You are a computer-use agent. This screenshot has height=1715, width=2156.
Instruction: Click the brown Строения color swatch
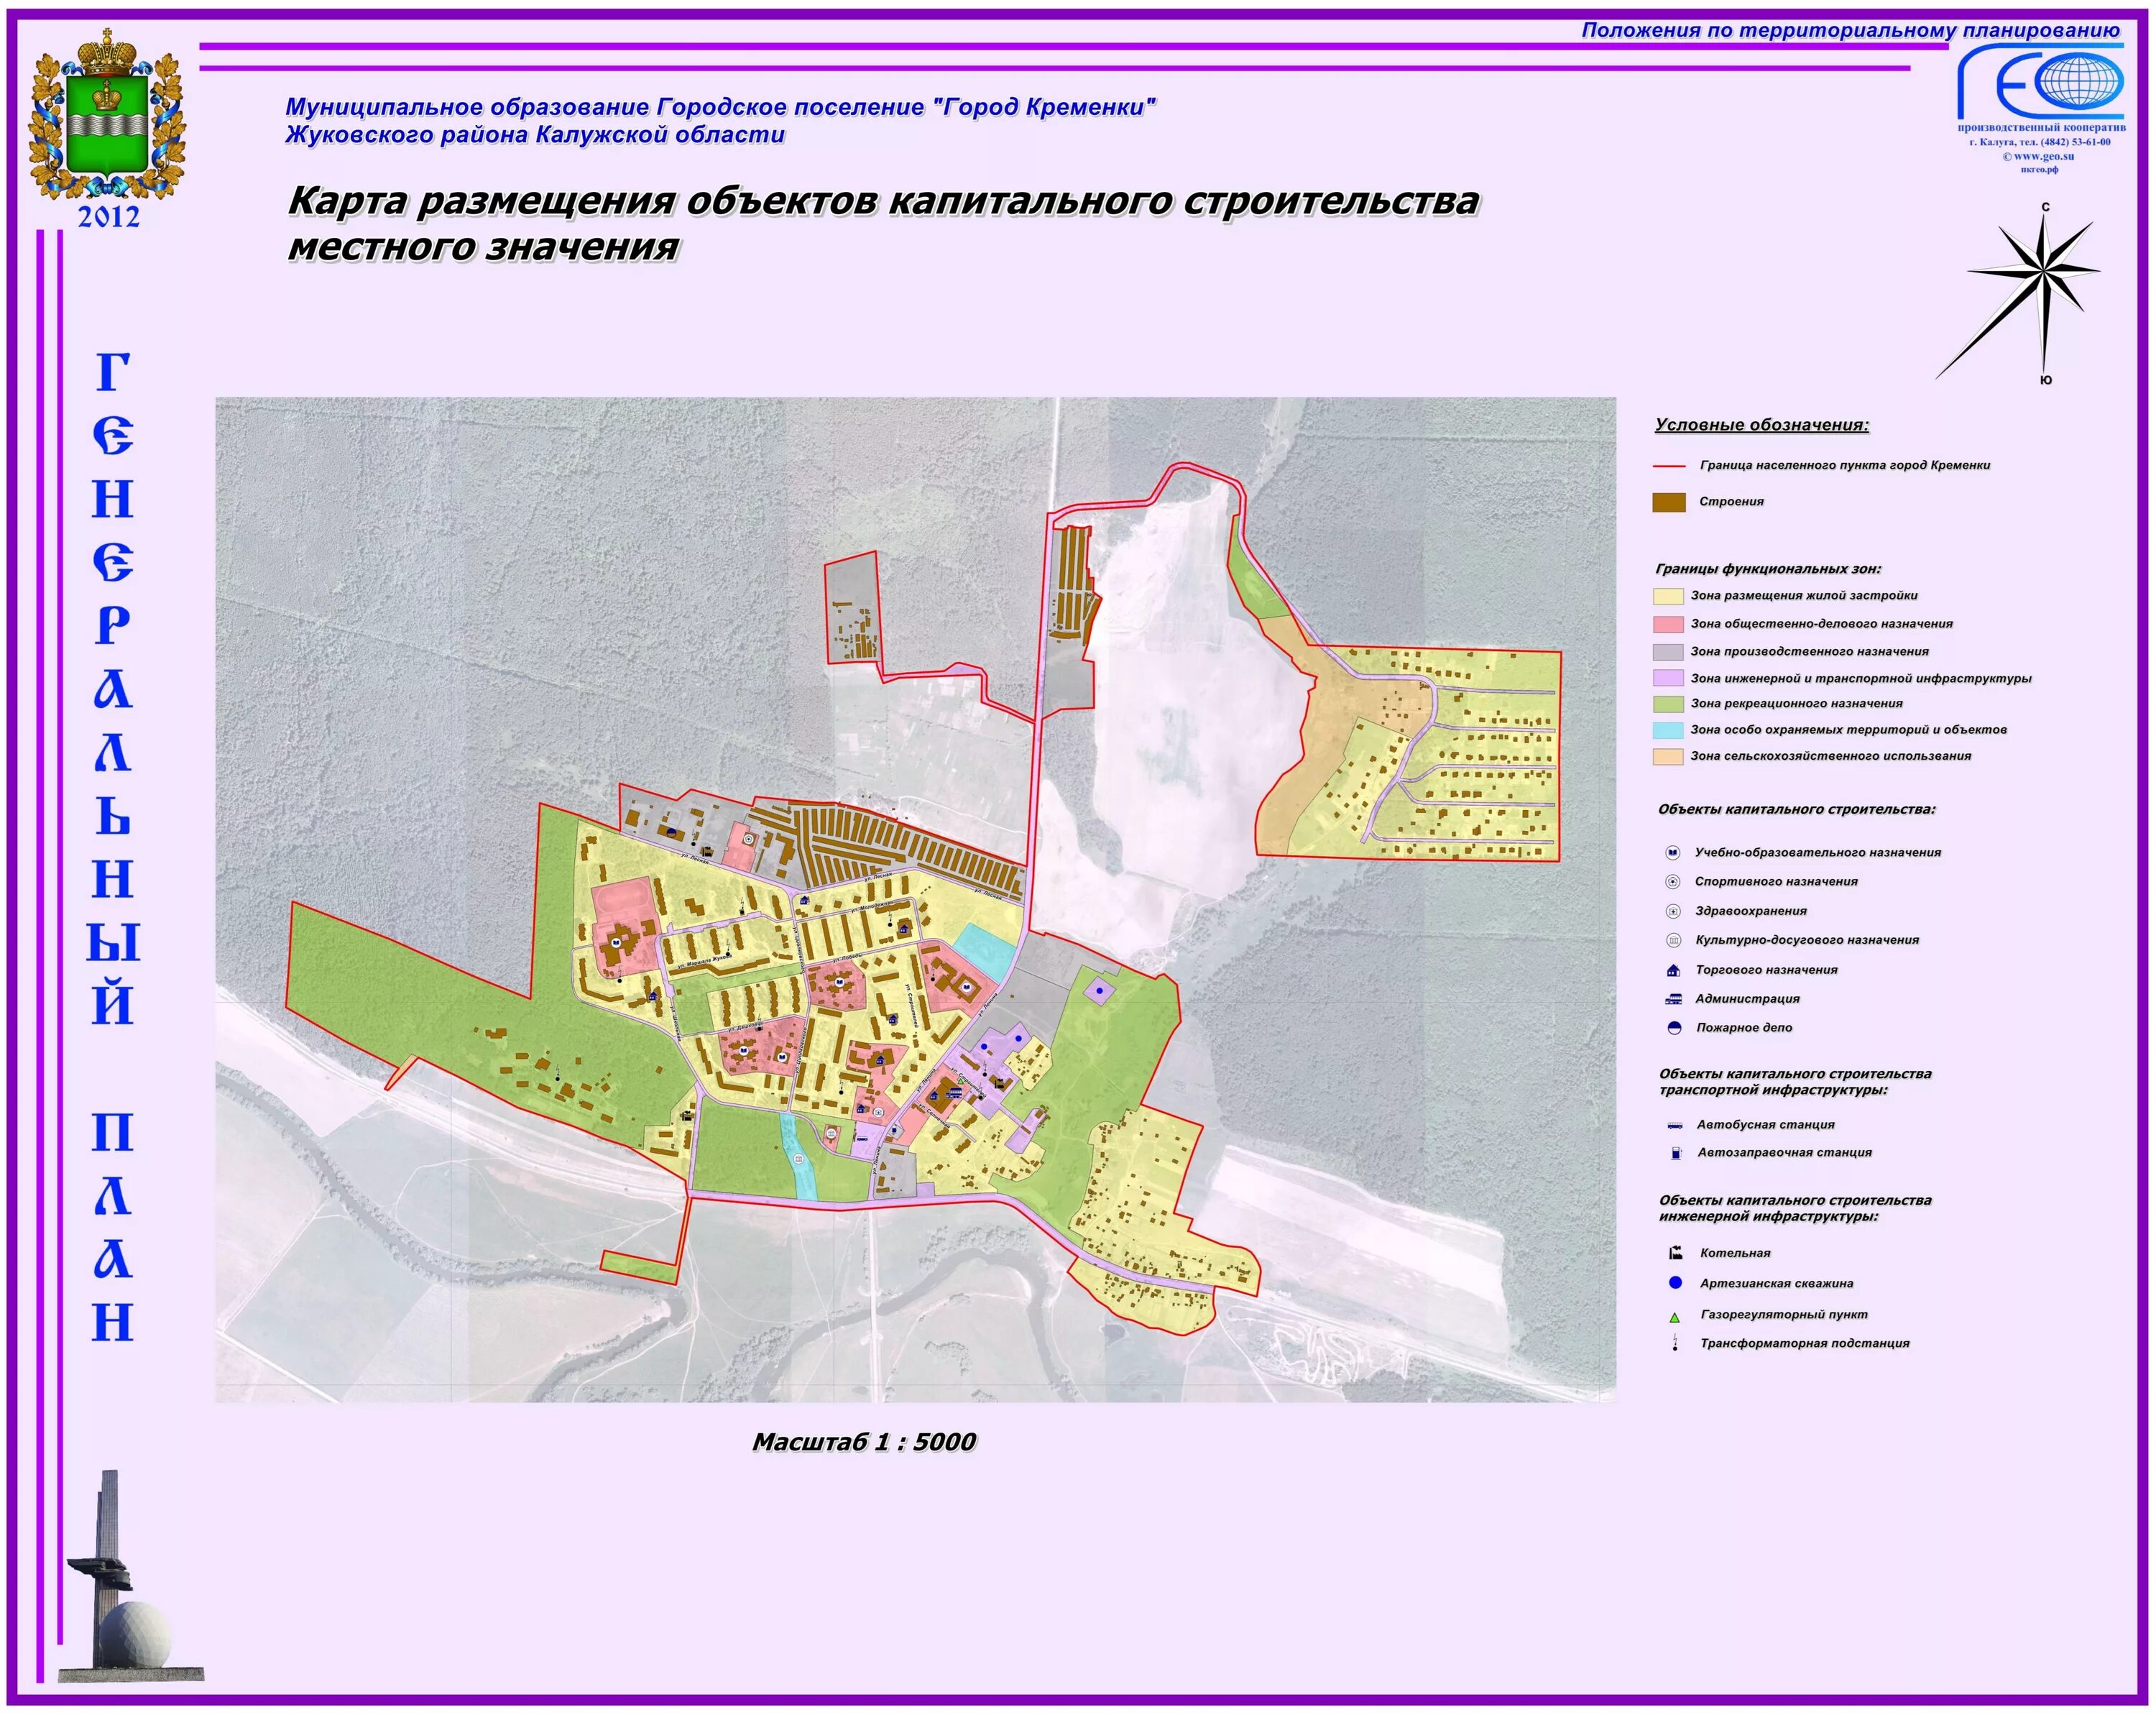1669,502
